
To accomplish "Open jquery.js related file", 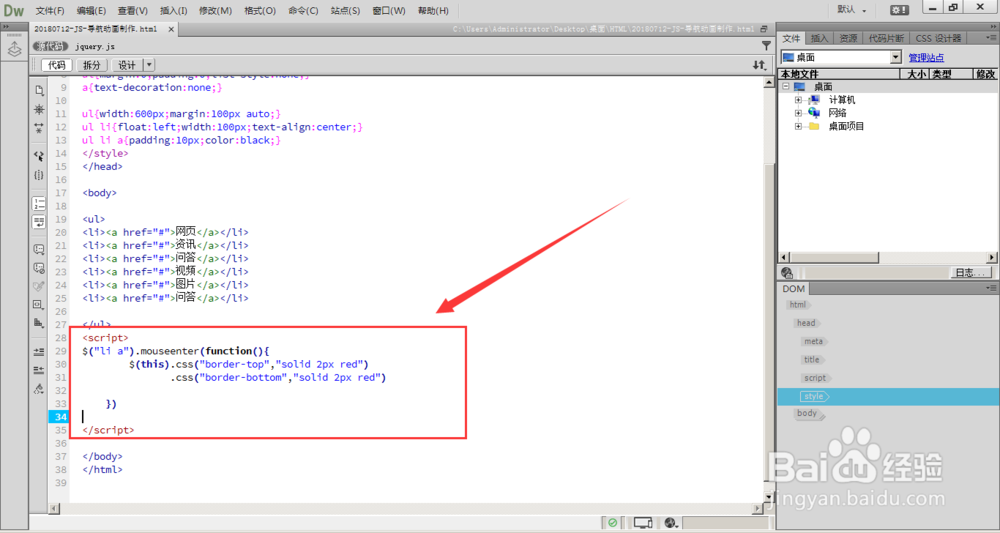I will point(95,46).
